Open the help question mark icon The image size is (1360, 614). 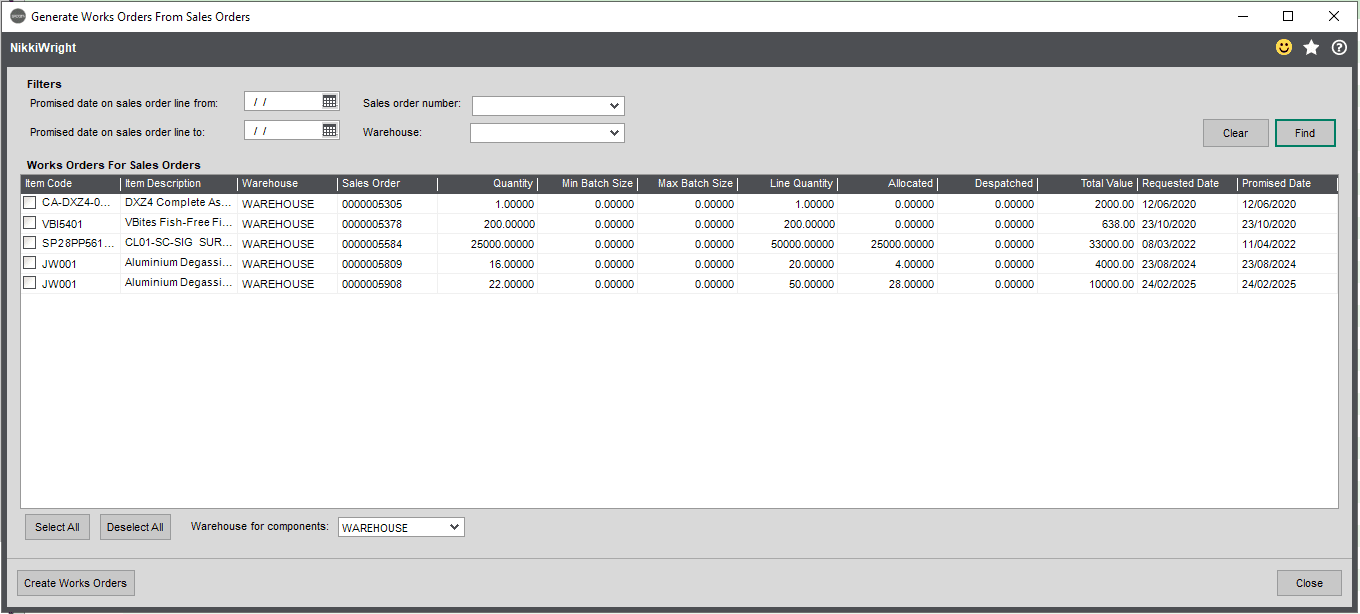(1339, 47)
